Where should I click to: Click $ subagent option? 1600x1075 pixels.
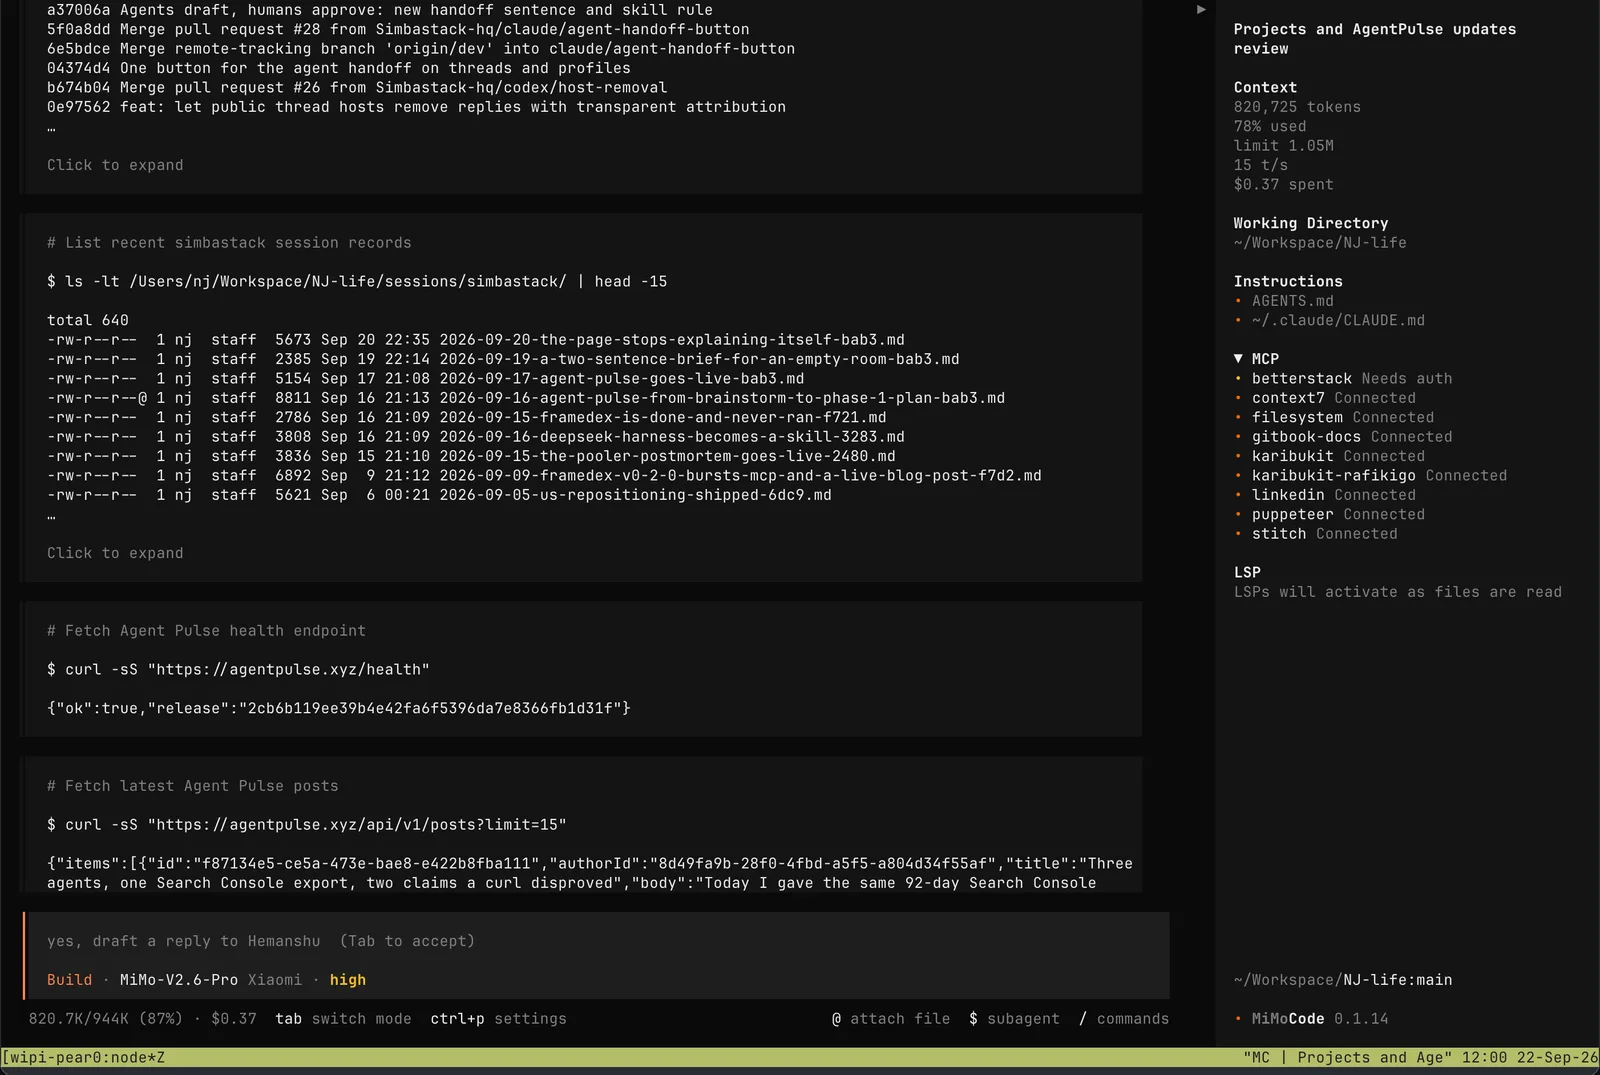point(1014,1019)
